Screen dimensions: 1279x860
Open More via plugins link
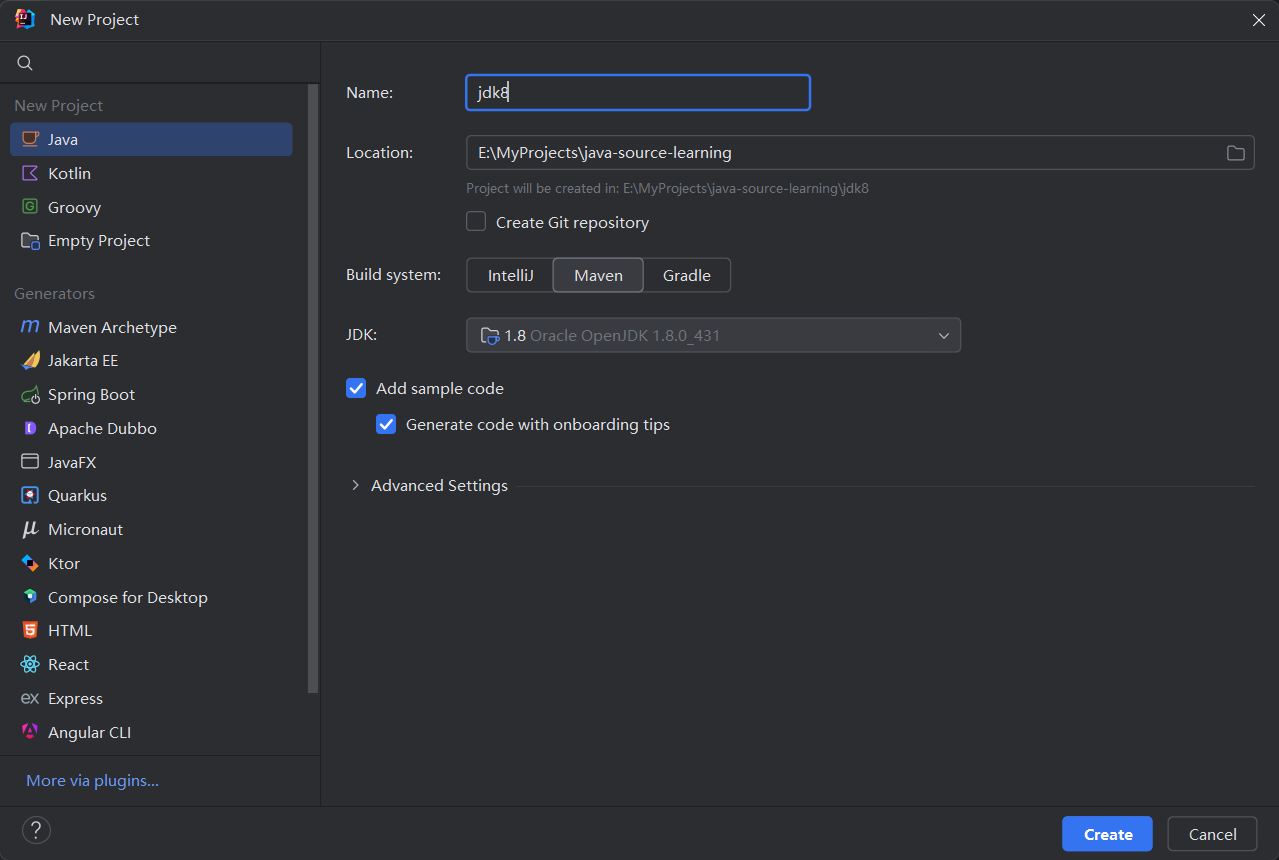92,781
